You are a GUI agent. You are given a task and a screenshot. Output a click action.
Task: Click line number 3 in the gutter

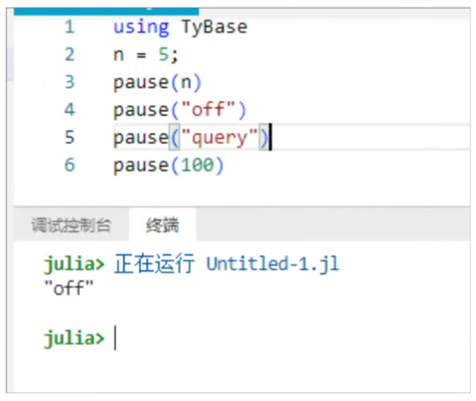[69, 82]
